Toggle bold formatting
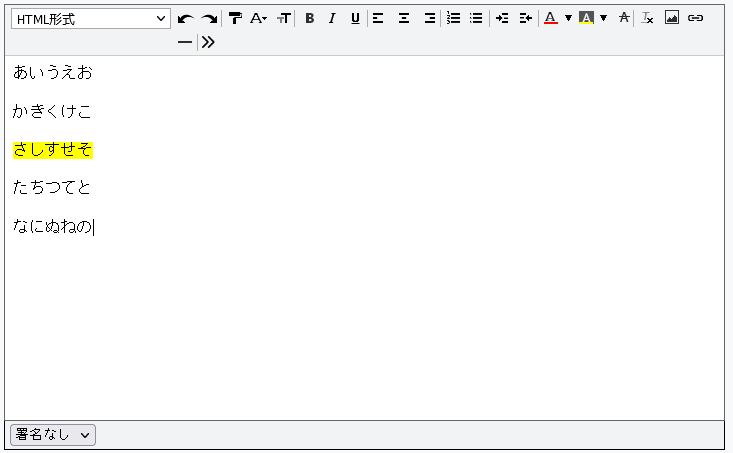This screenshot has width=733, height=453. [x=309, y=18]
